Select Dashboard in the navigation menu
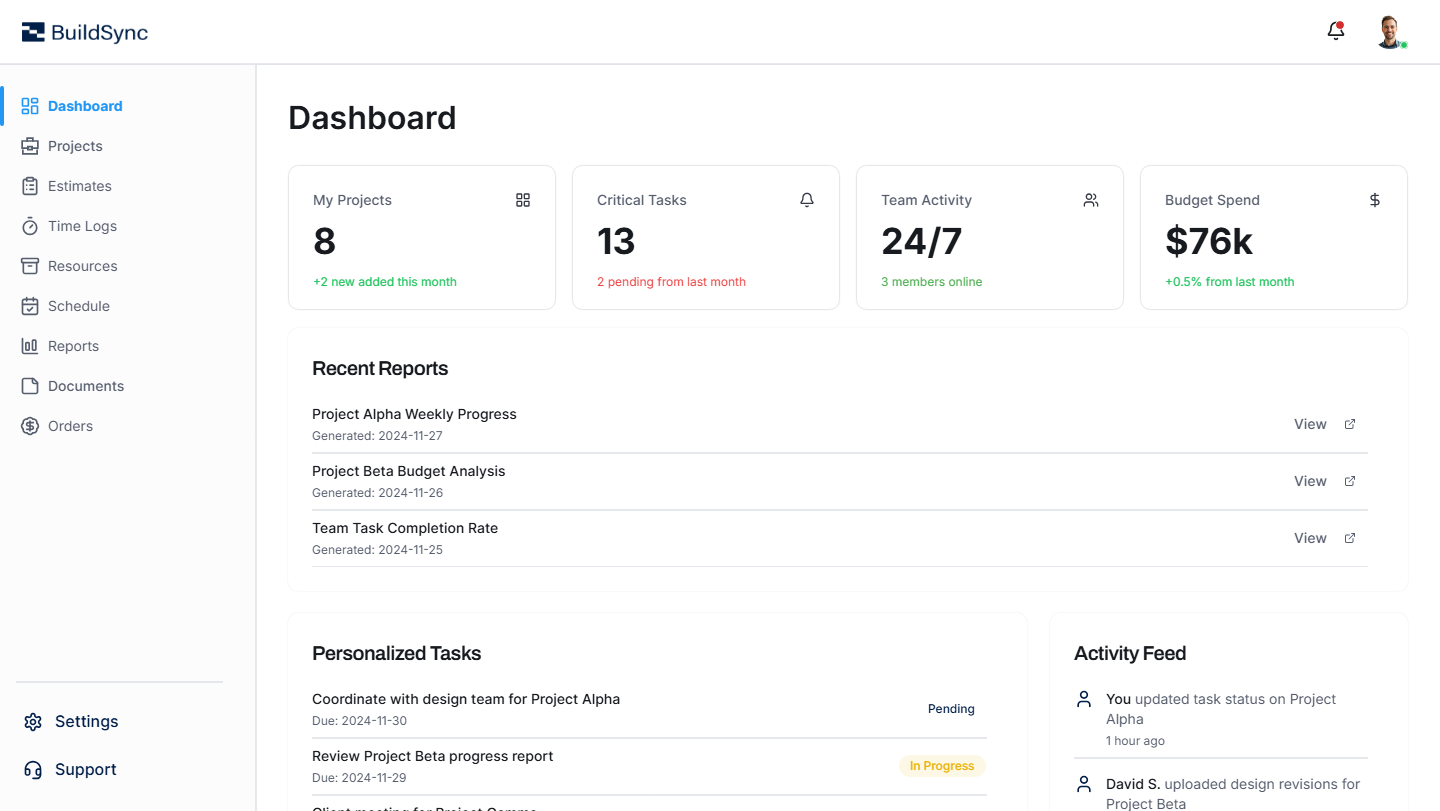Viewport: 1440px width, 811px height. [x=84, y=105]
